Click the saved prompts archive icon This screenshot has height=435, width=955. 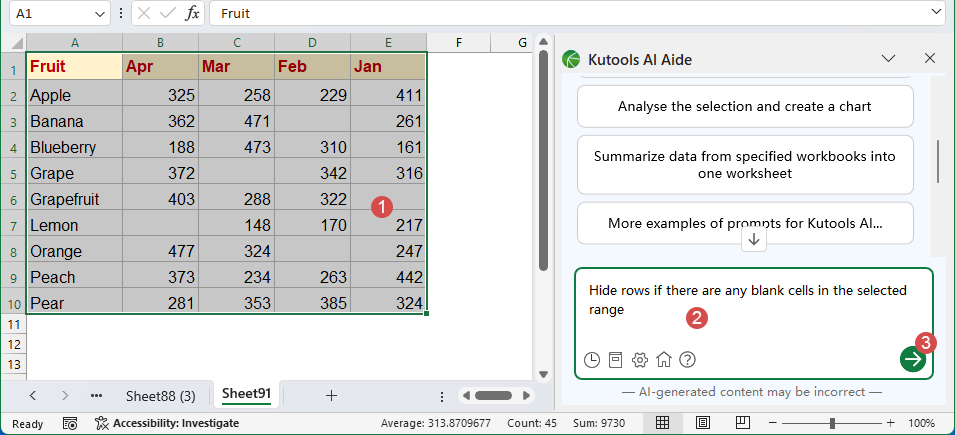pyautogui.click(x=616, y=360)
